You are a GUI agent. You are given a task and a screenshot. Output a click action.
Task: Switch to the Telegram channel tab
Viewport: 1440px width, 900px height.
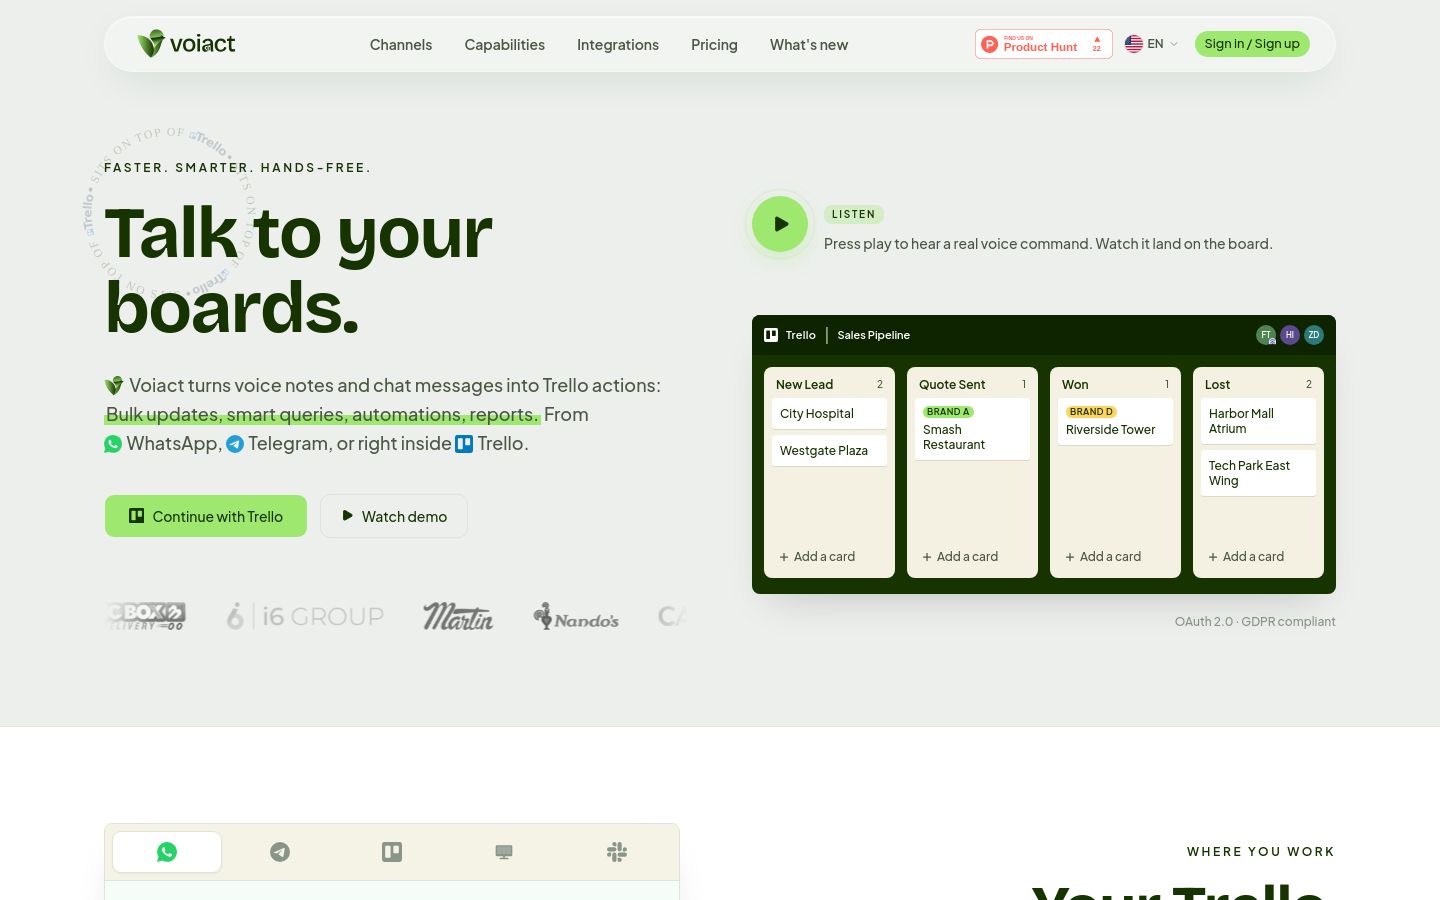point(280,852)
